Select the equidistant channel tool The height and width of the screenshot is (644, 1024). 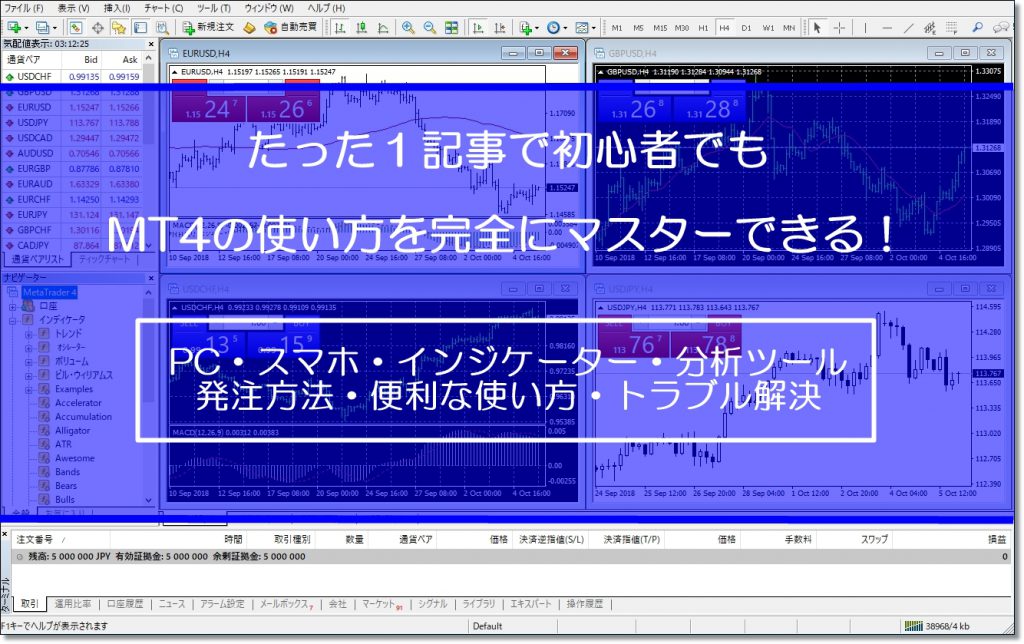tap(930, 28)
